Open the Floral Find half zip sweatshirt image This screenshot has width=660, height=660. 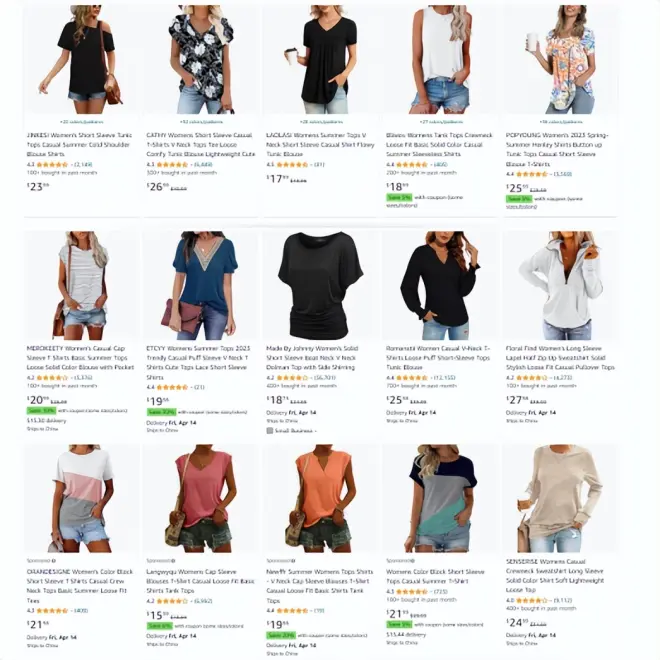pos(560,285)
